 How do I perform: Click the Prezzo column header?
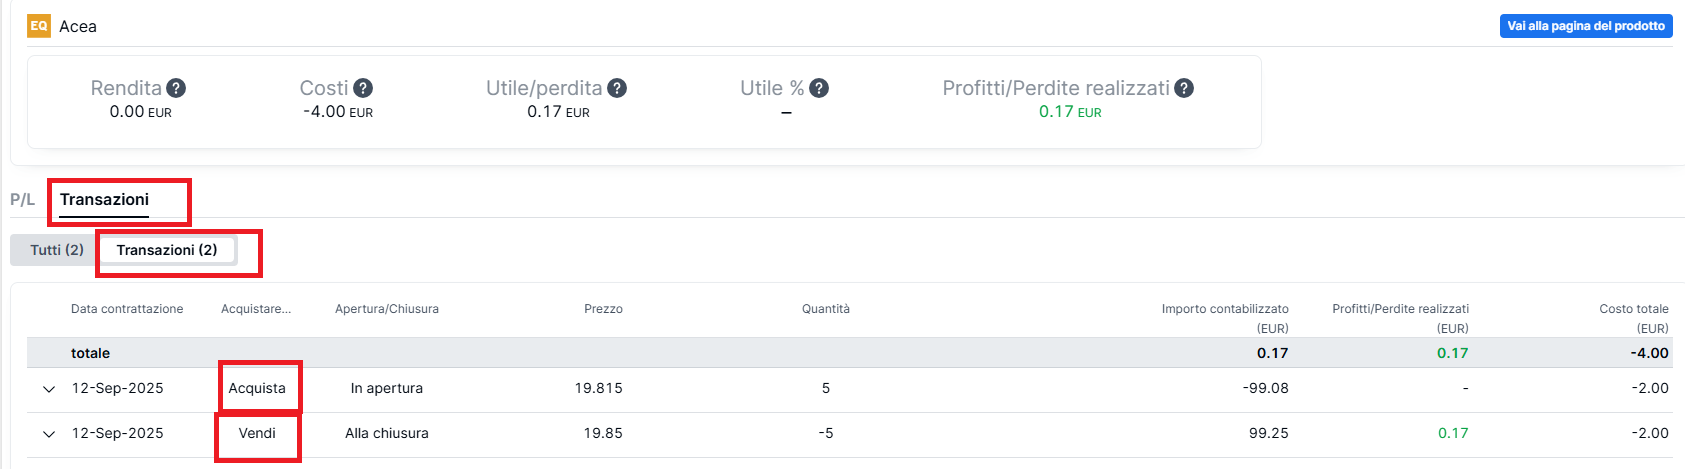(603, 309)
